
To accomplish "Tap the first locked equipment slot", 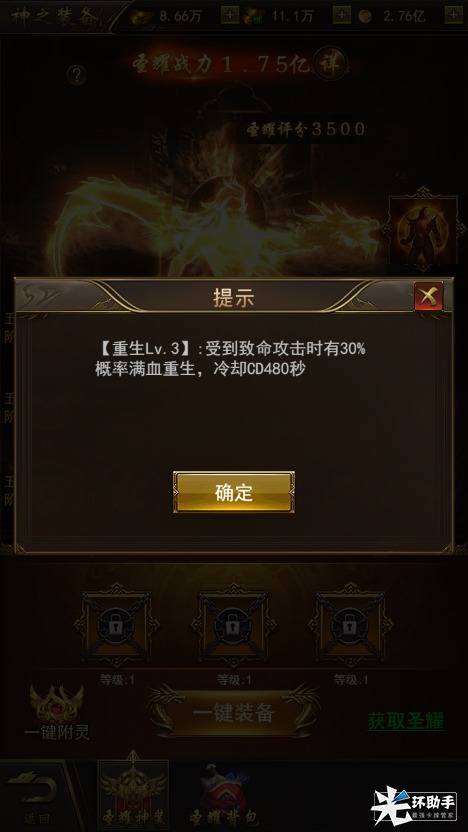I will tap(116, 627).
